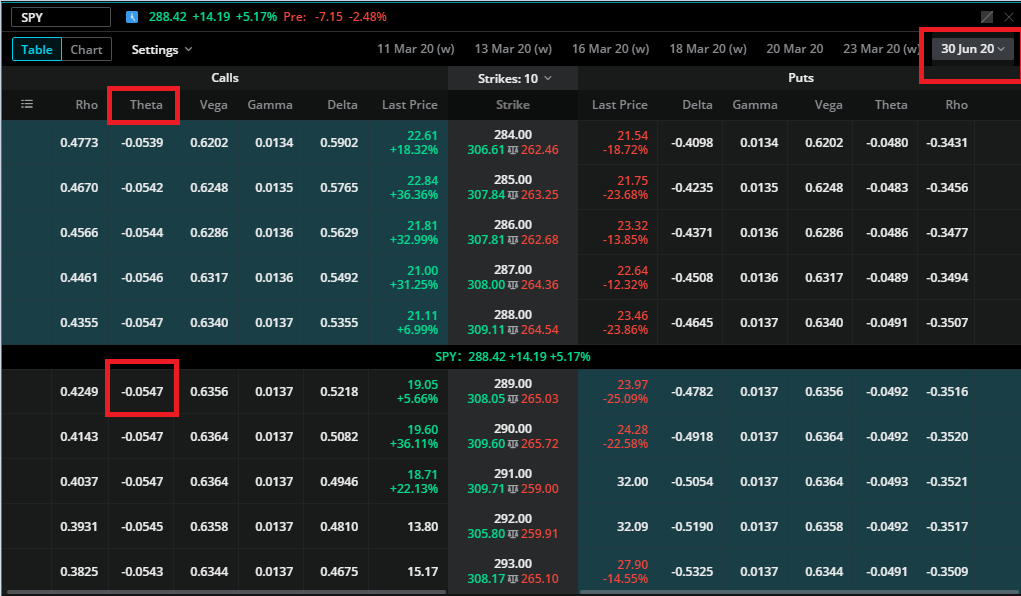Click the puts side horizontal scrollbar
The image size is (1021, 596).
click(800, 592)
